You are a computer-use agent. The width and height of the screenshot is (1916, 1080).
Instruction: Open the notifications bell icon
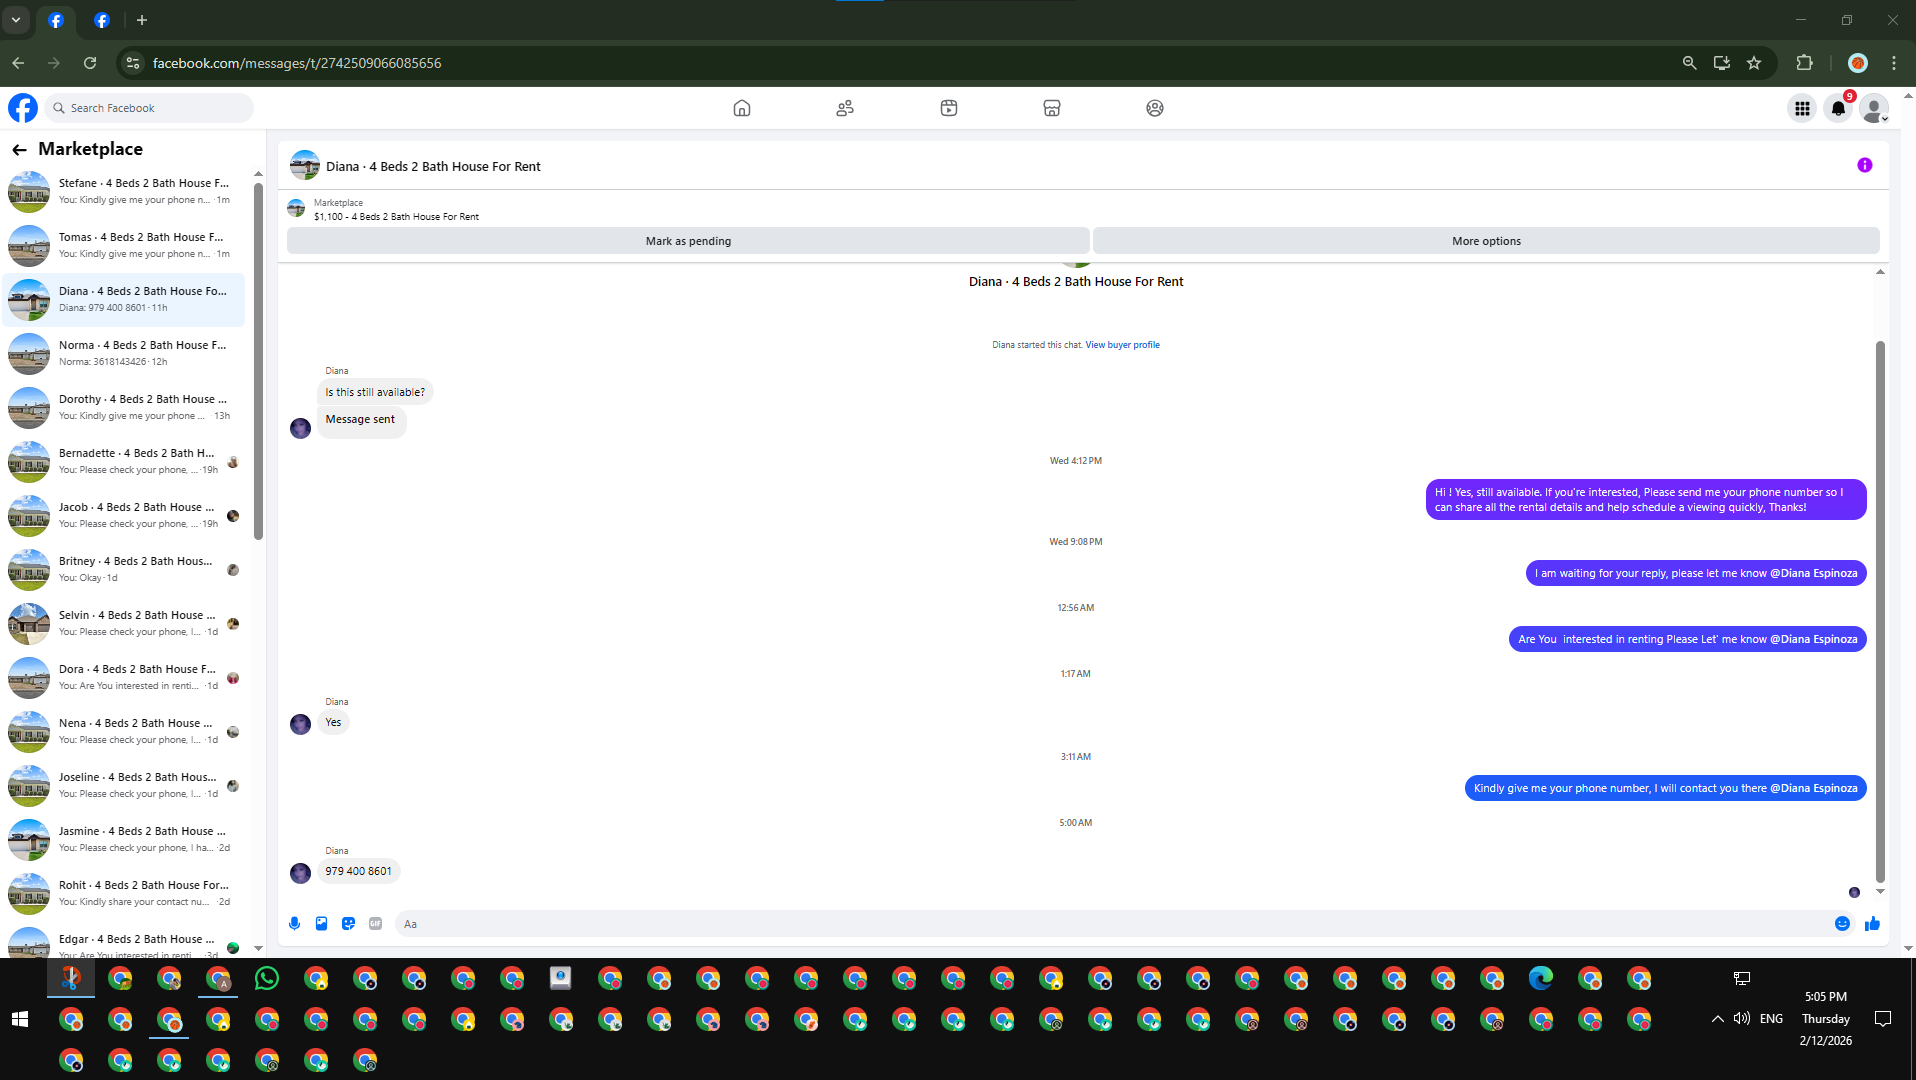pyautogui.click(x=1838, y=108)
